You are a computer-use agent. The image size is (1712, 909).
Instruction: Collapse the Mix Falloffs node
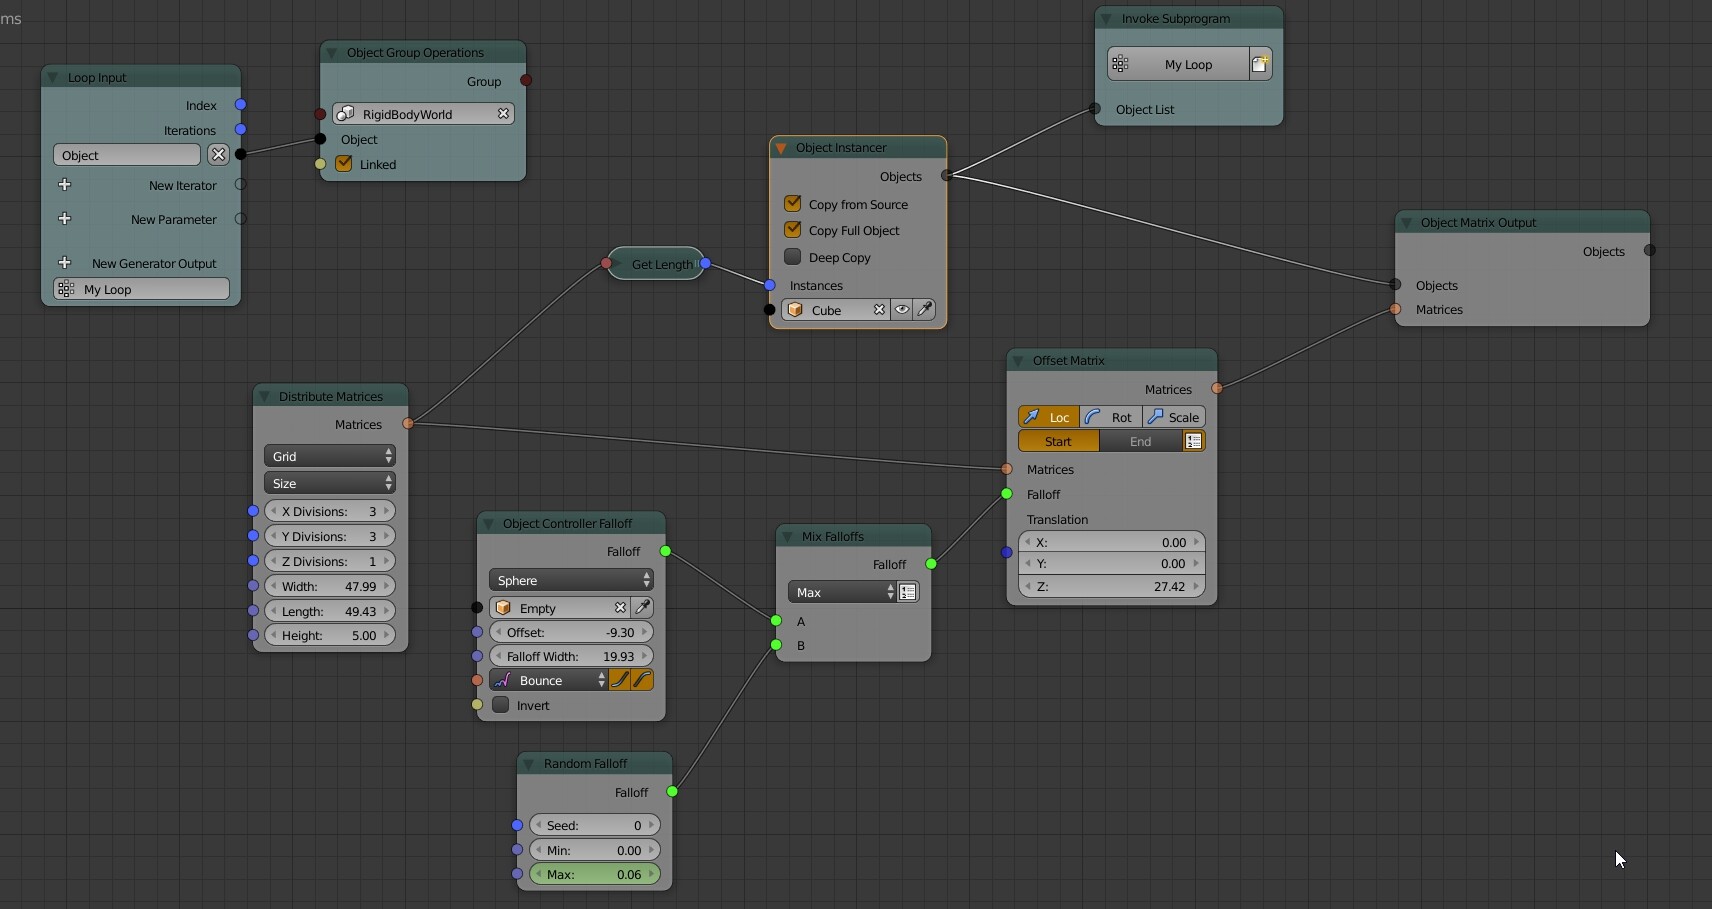tap(787, 537)
